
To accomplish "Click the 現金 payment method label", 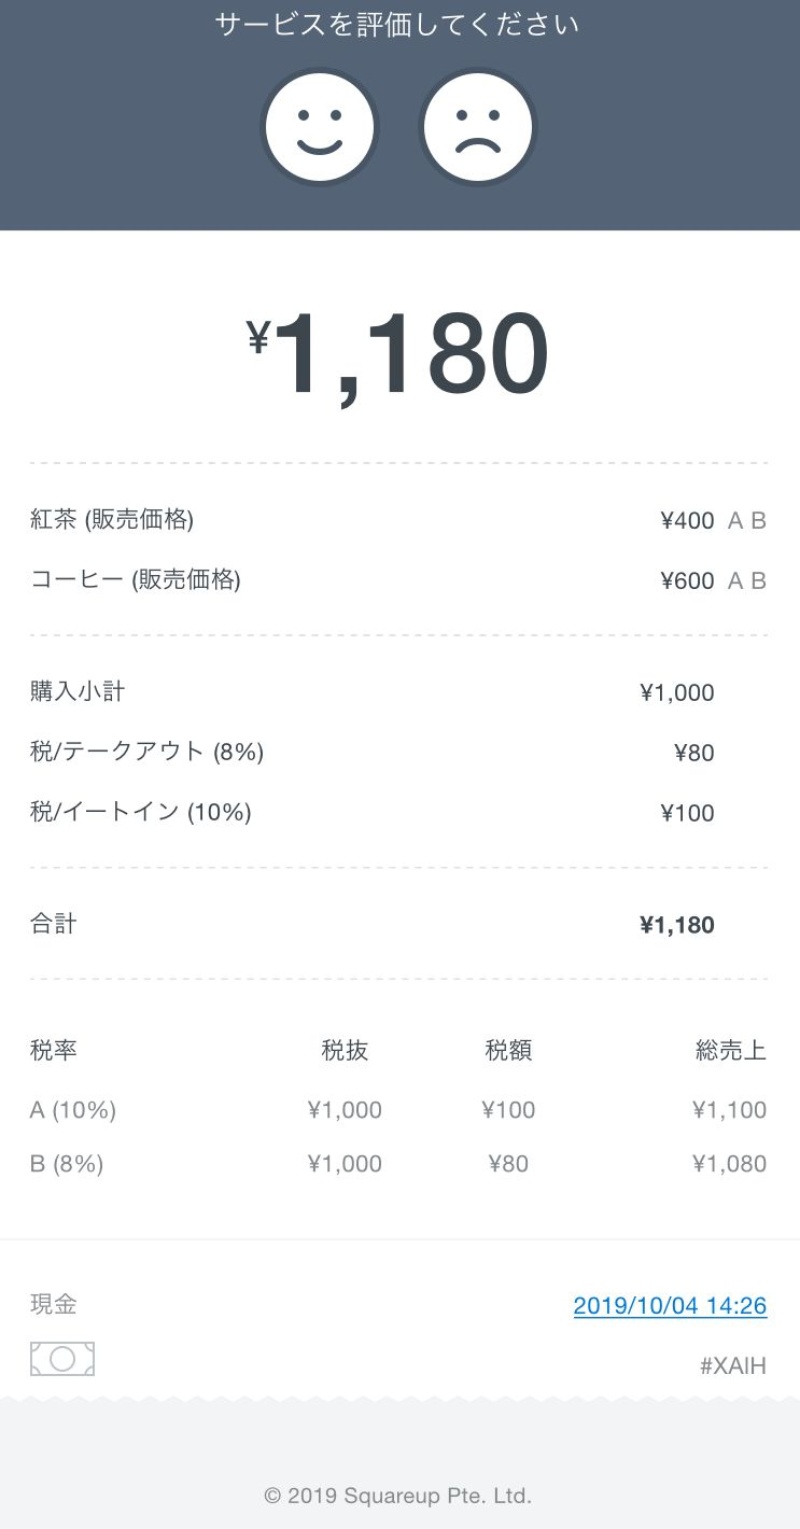I will pyautogui.click(x=53, y=1304).
